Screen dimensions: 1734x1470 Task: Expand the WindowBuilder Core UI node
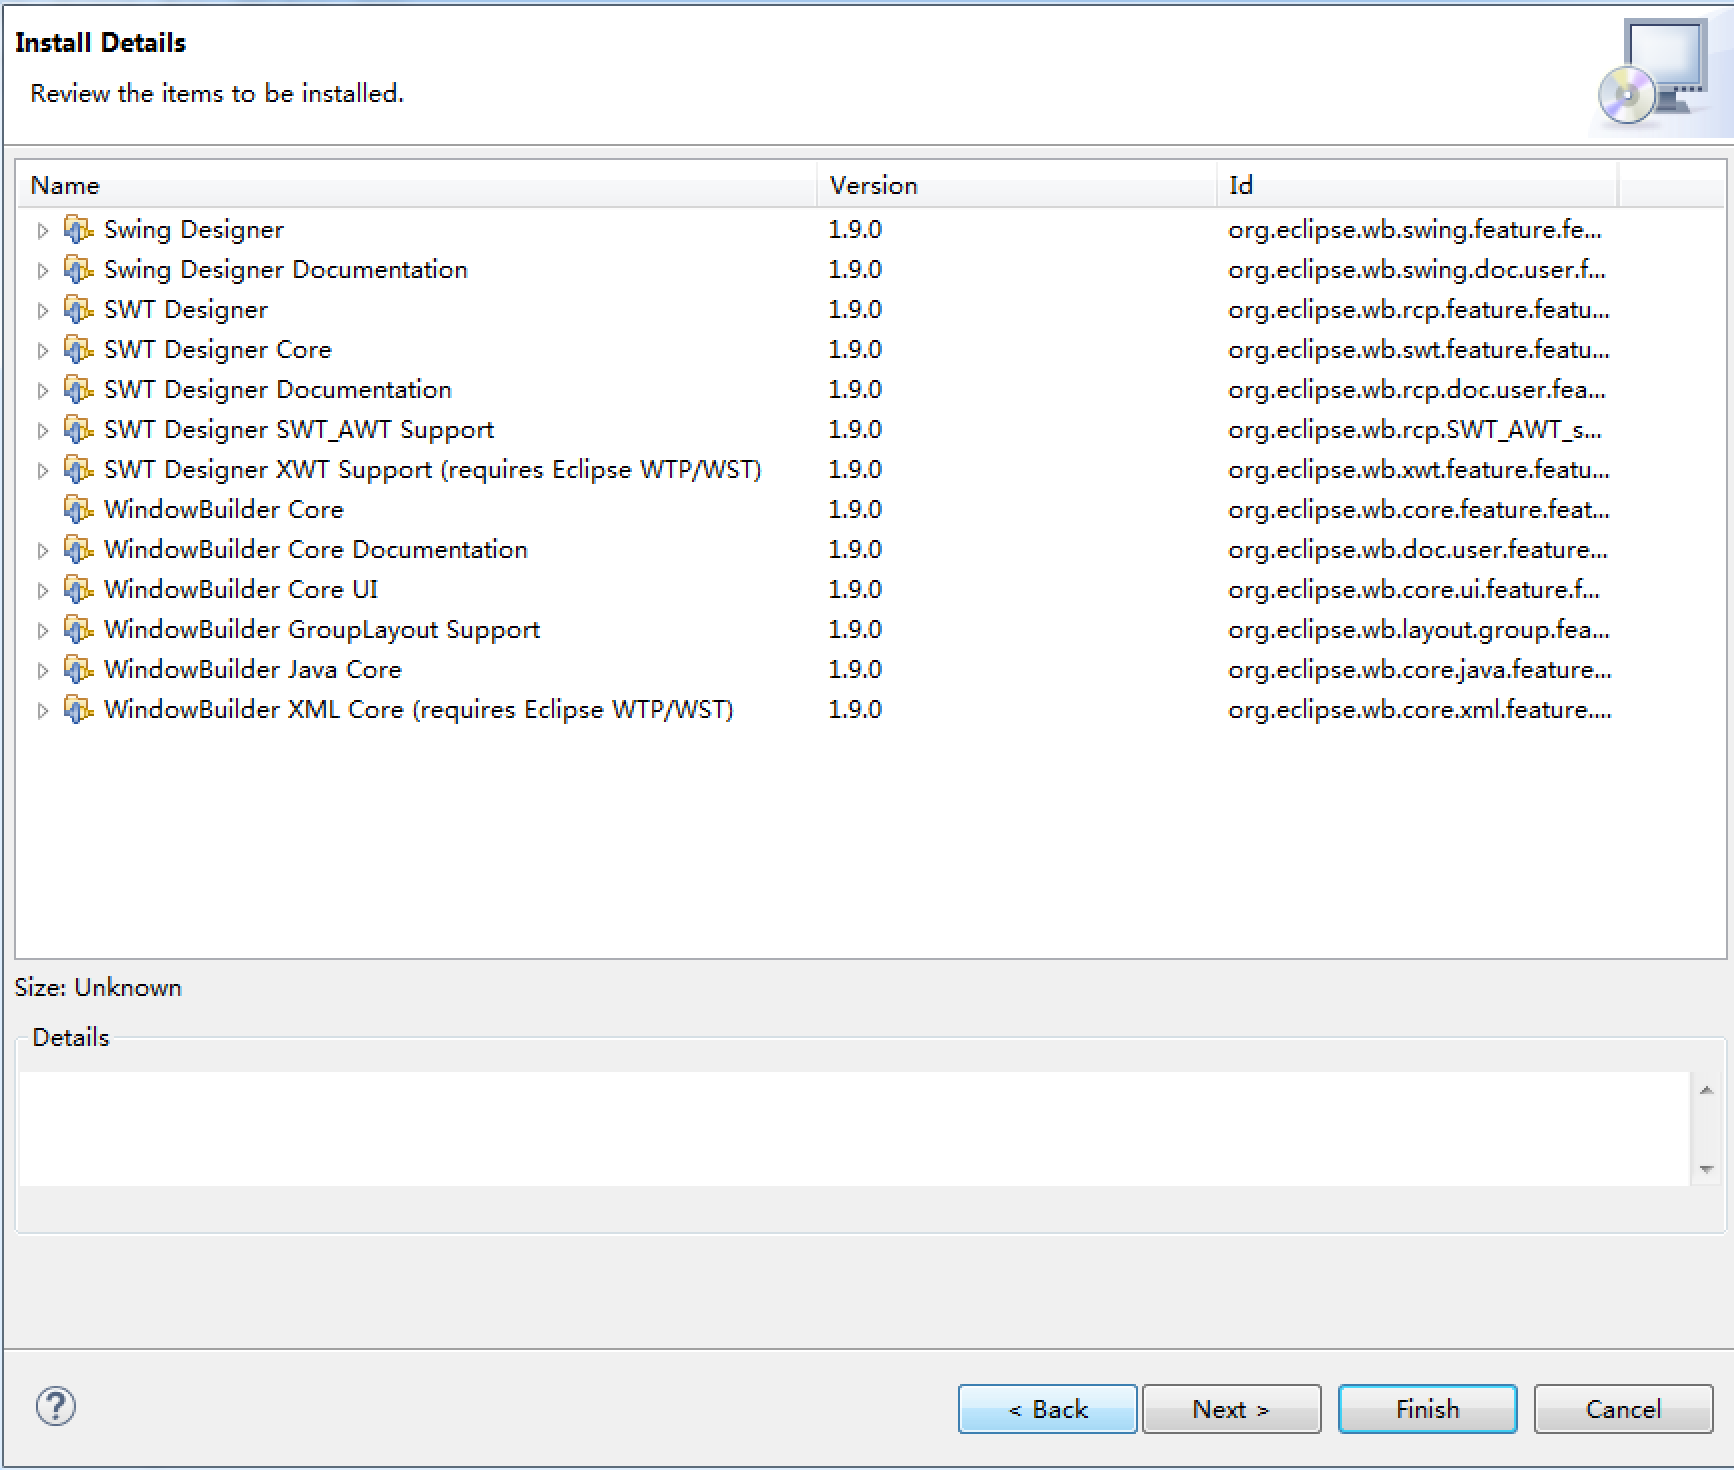pos(42,591)
